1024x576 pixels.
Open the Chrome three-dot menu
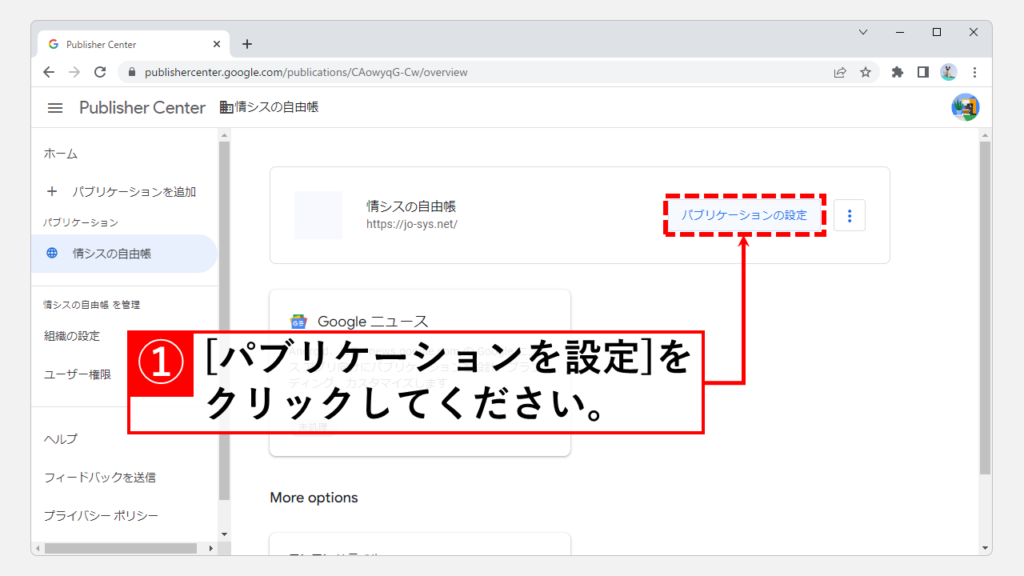(x=974, y=72)
